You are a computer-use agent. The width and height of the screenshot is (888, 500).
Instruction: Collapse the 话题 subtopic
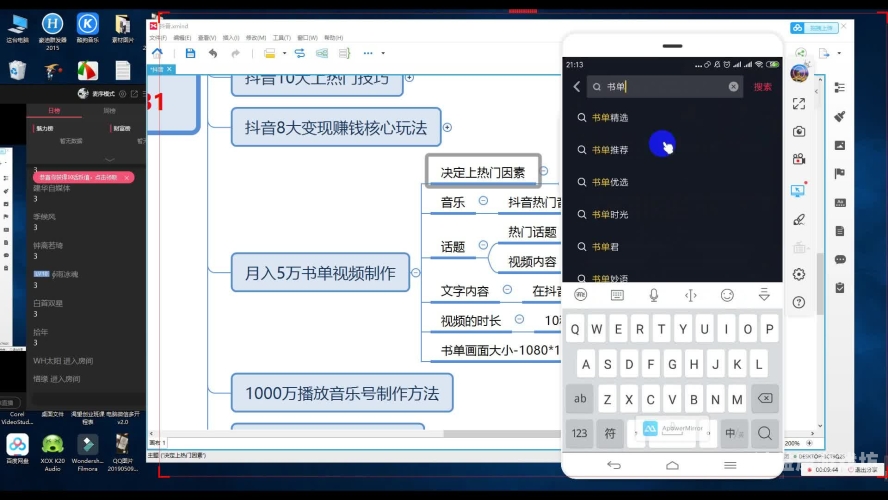[483, 245]
